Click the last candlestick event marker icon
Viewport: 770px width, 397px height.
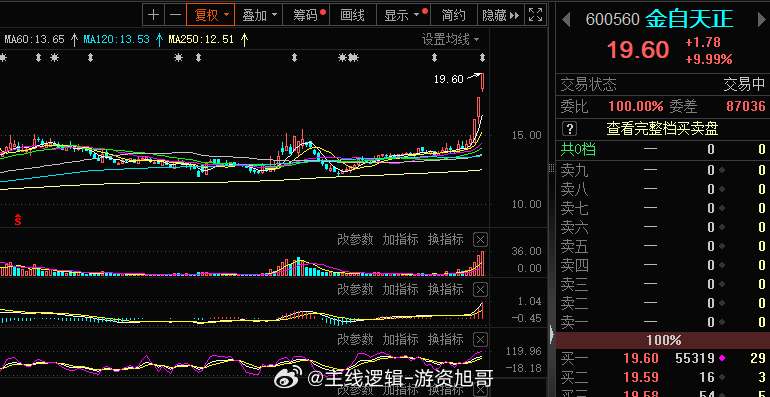pyautogui.click(x=482, y=58)
